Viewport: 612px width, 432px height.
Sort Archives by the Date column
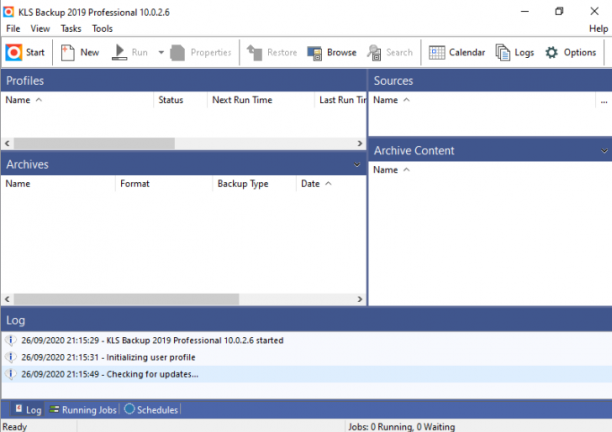click(x=331, y=183)
